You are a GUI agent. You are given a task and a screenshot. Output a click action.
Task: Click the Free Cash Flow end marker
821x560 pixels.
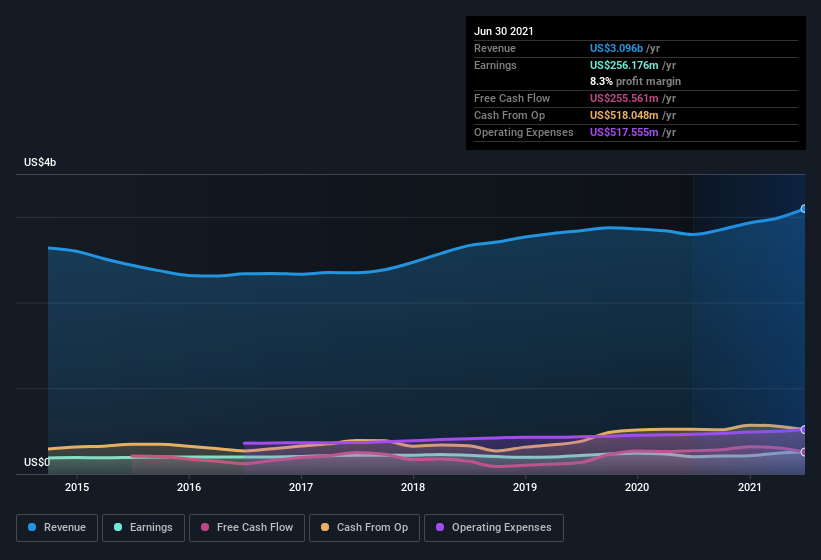[x=804, y=452]
